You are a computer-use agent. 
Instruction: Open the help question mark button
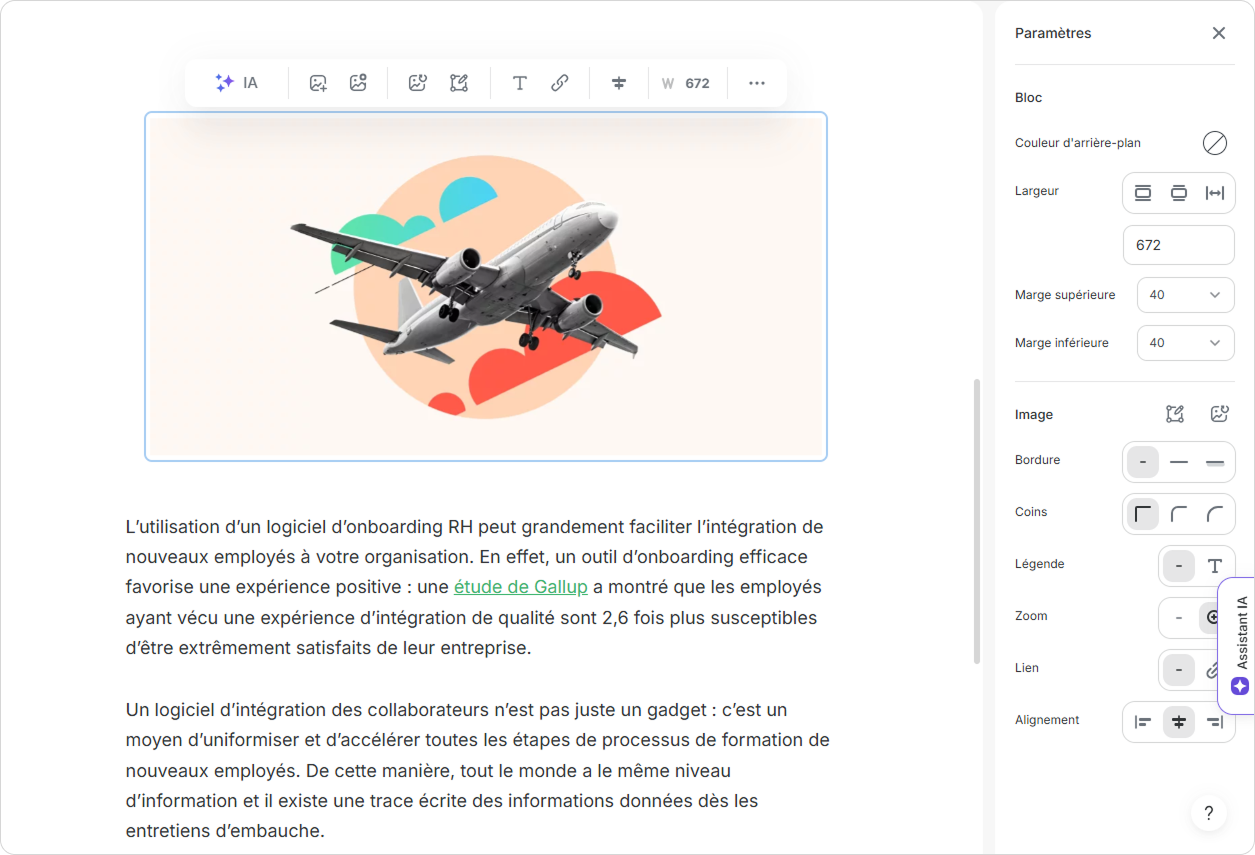(1208, 813)
